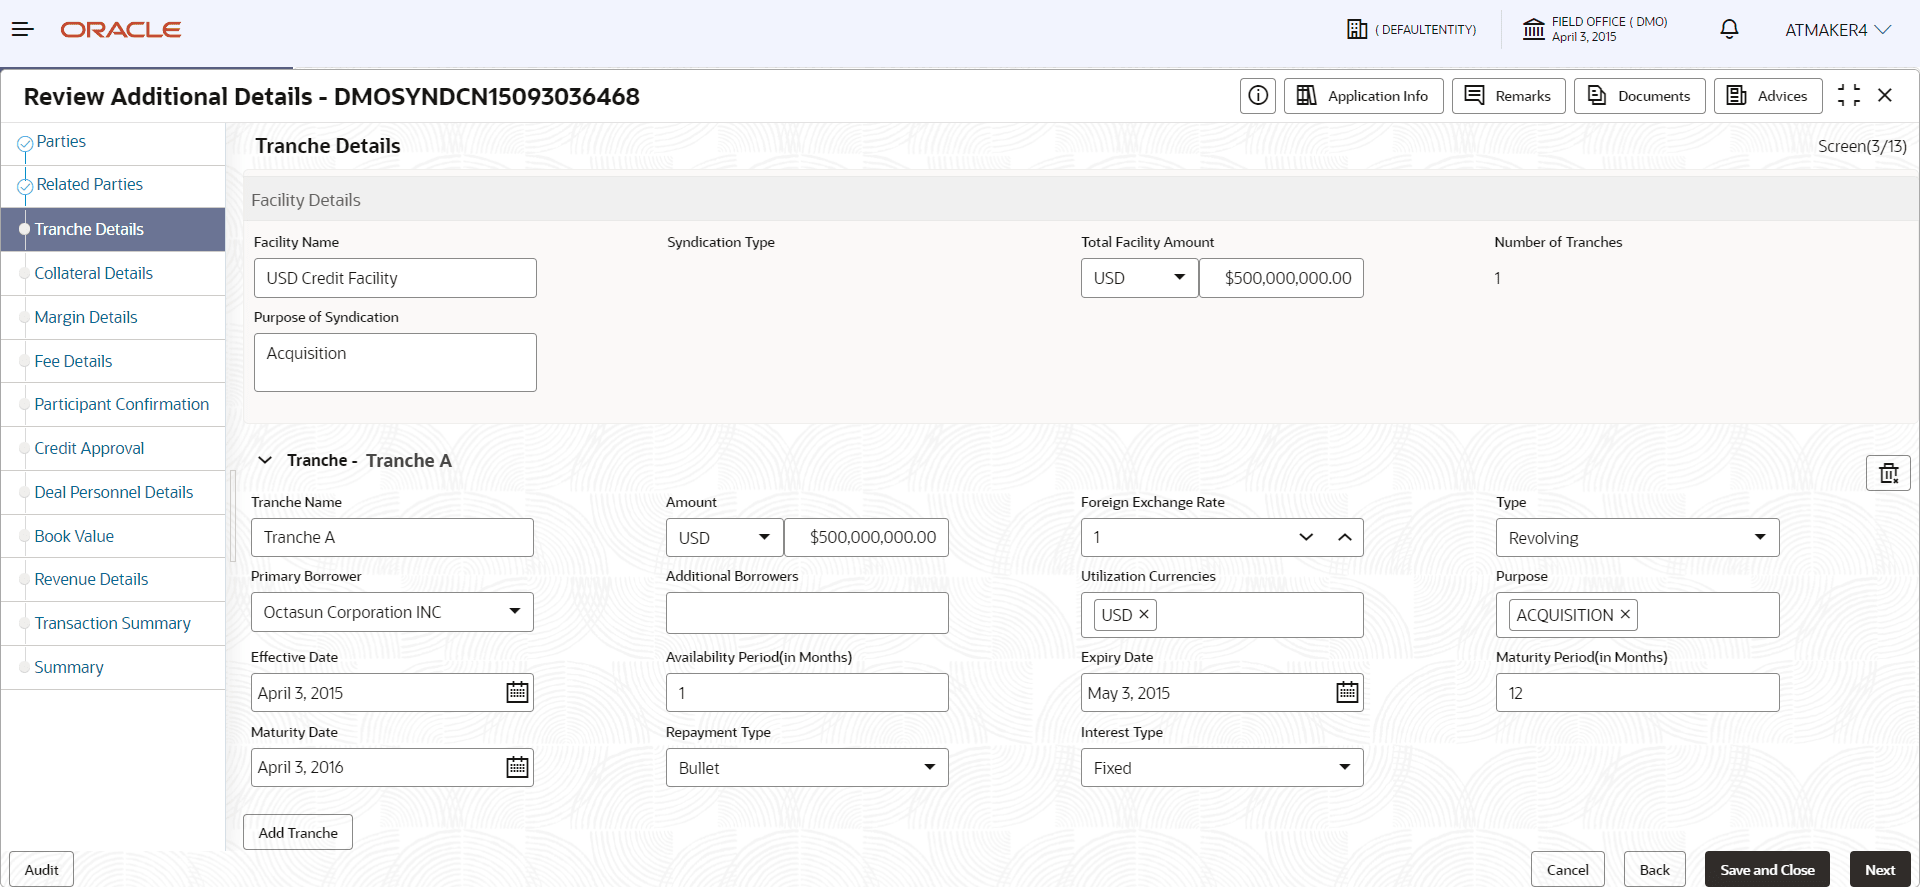Remove the ACQUISITION purpose tag
This screenshot has width=1920, height=887.
pyautogui.click(x=1625, y=615)
